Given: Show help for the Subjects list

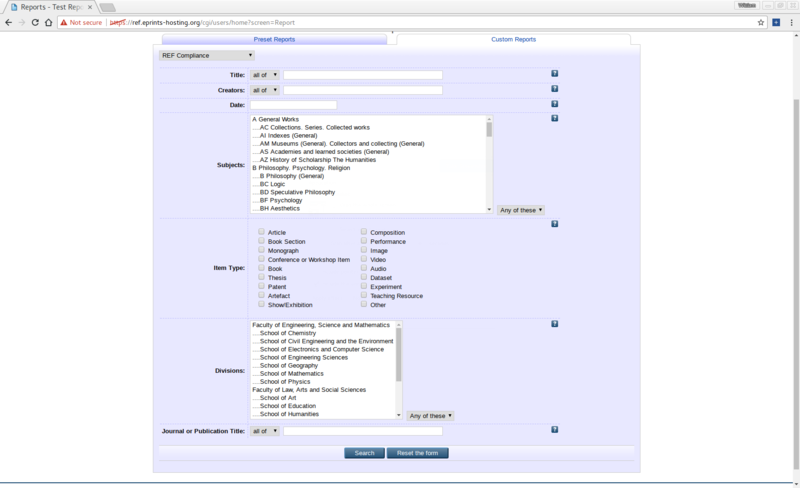Looking at the screenshot, I should point(555,119).
